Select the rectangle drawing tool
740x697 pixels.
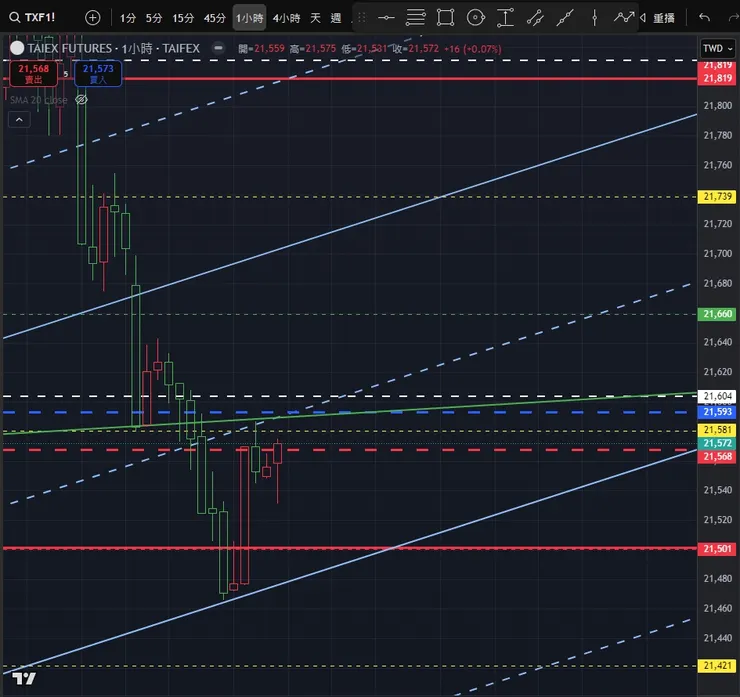(446, 18)
